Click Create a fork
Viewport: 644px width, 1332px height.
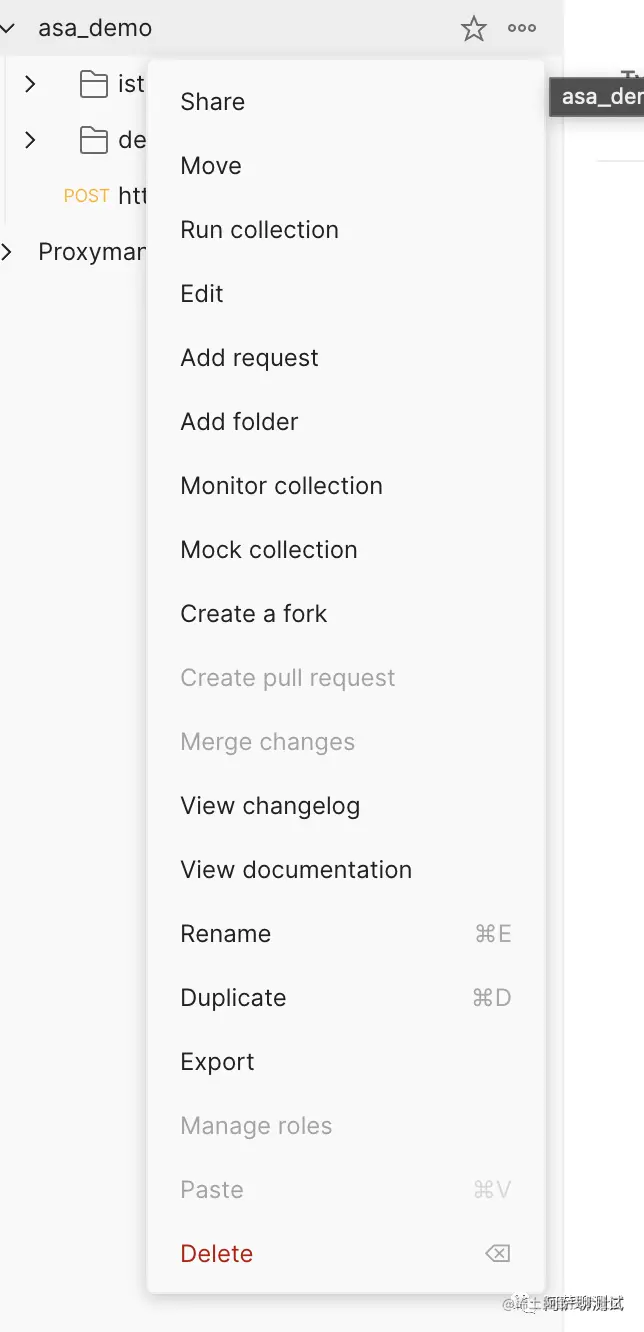(254, 614)
